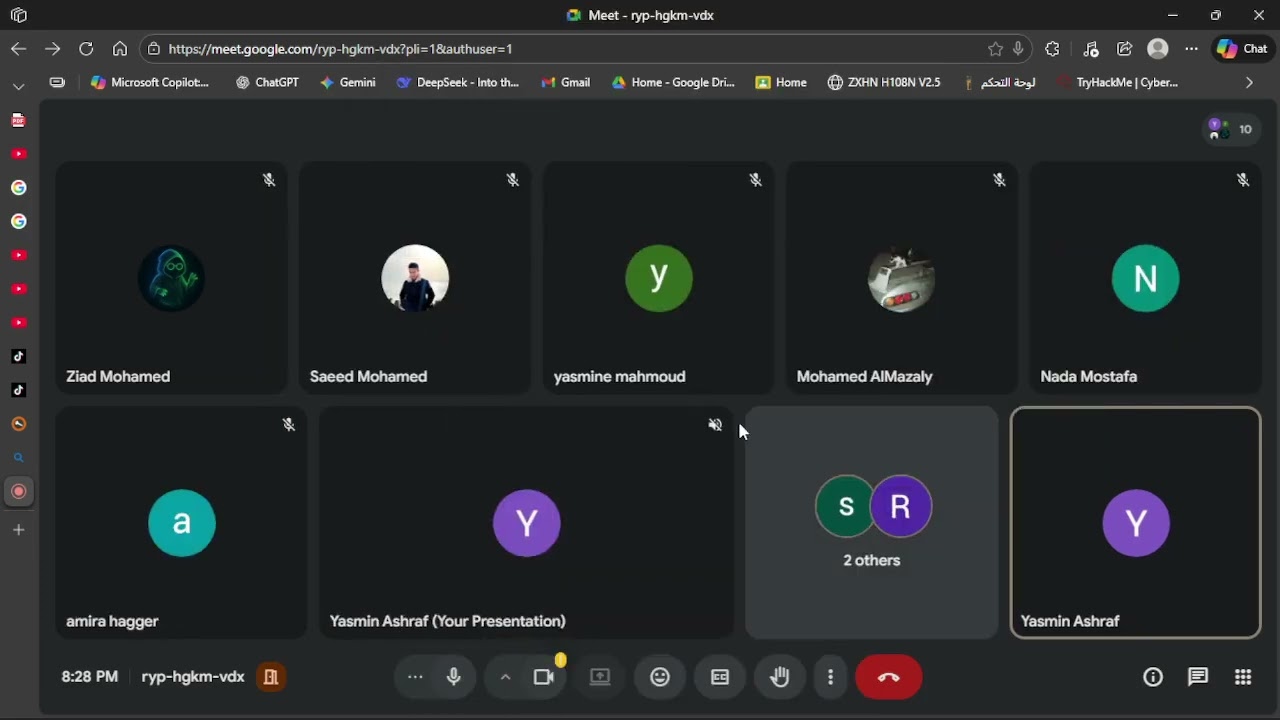Open the chat with everyone icon
Image resolution: width=1280 pixels, height=720 pixels.
(x=1198, y=677)
